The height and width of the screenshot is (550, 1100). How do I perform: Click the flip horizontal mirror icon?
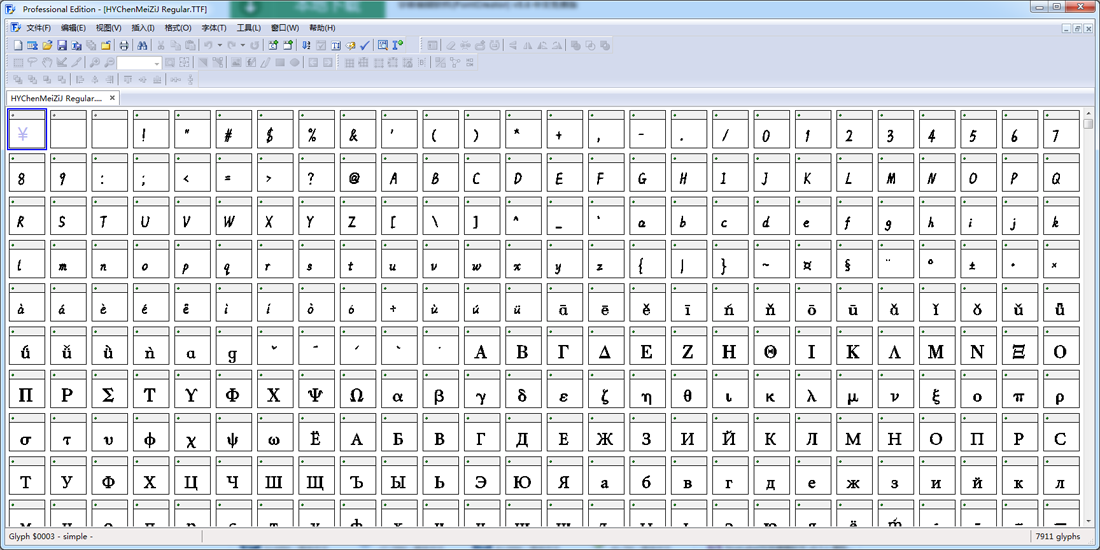pyautogui.click(x=528, y=45)
